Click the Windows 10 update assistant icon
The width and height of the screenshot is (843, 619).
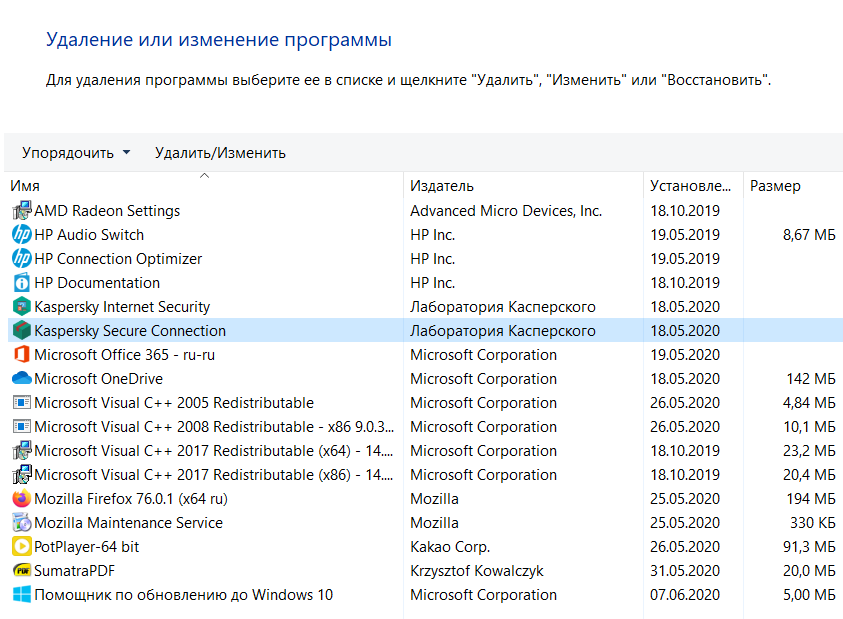point(22,595)
